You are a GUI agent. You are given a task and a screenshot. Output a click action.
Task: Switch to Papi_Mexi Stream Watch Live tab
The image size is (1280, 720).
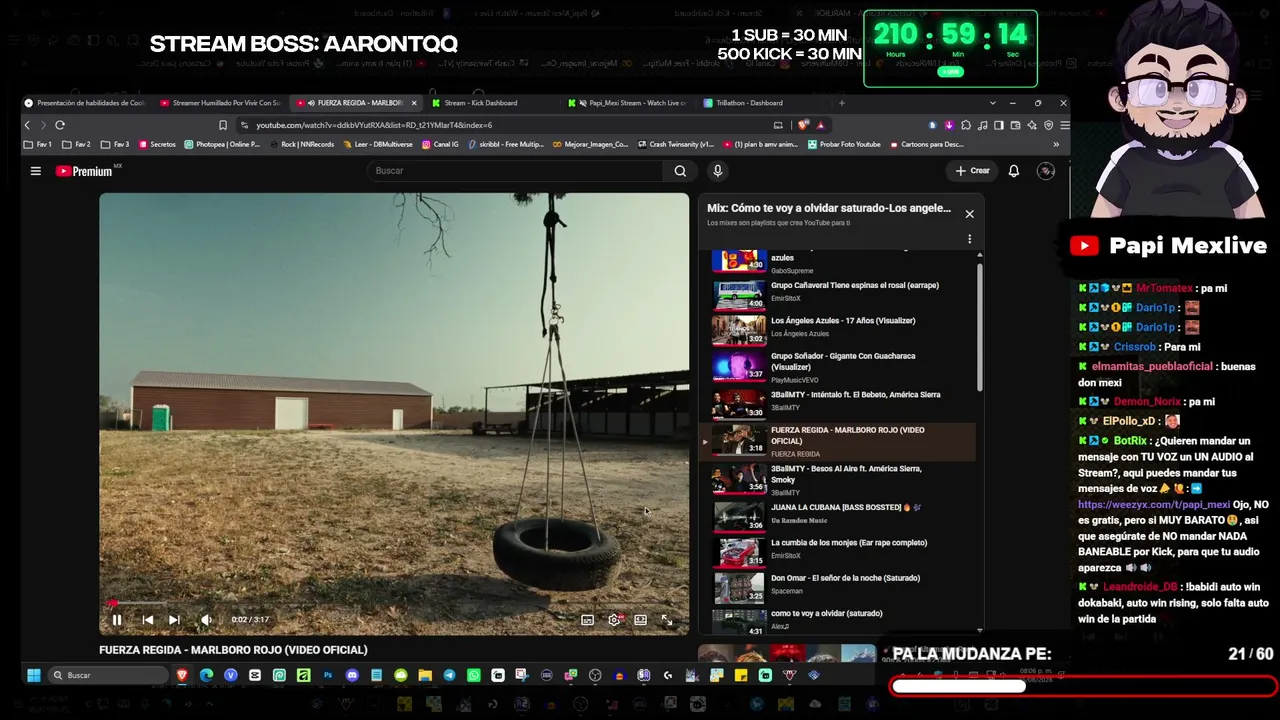[x=630, y=103]
